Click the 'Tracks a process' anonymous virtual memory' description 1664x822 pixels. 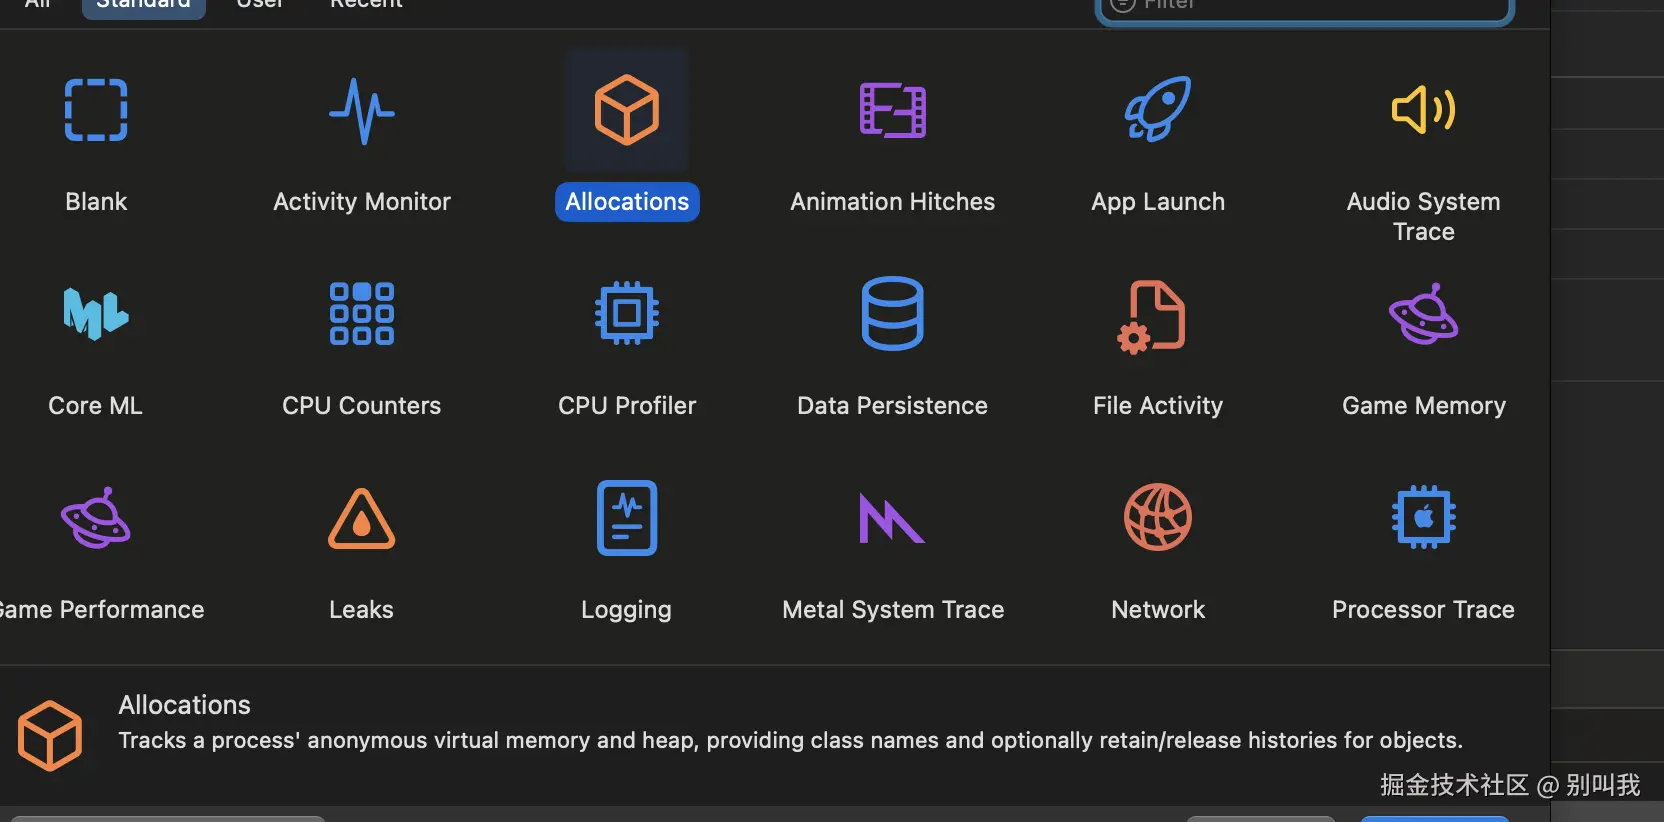coord(790,741)
